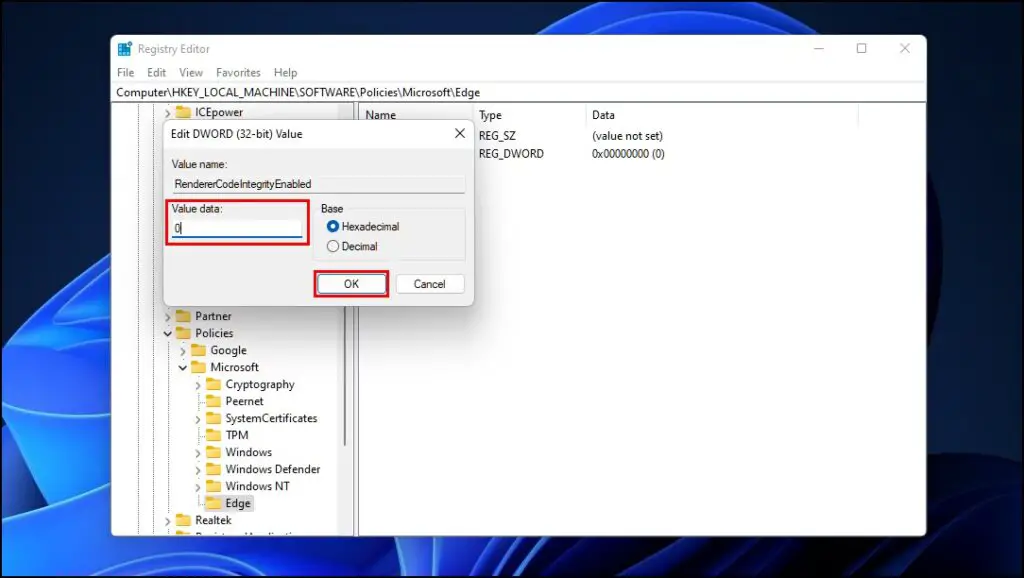The image size is (1024, 578).
Task: Click the Peernet folder icon
Action: [214, 401]
